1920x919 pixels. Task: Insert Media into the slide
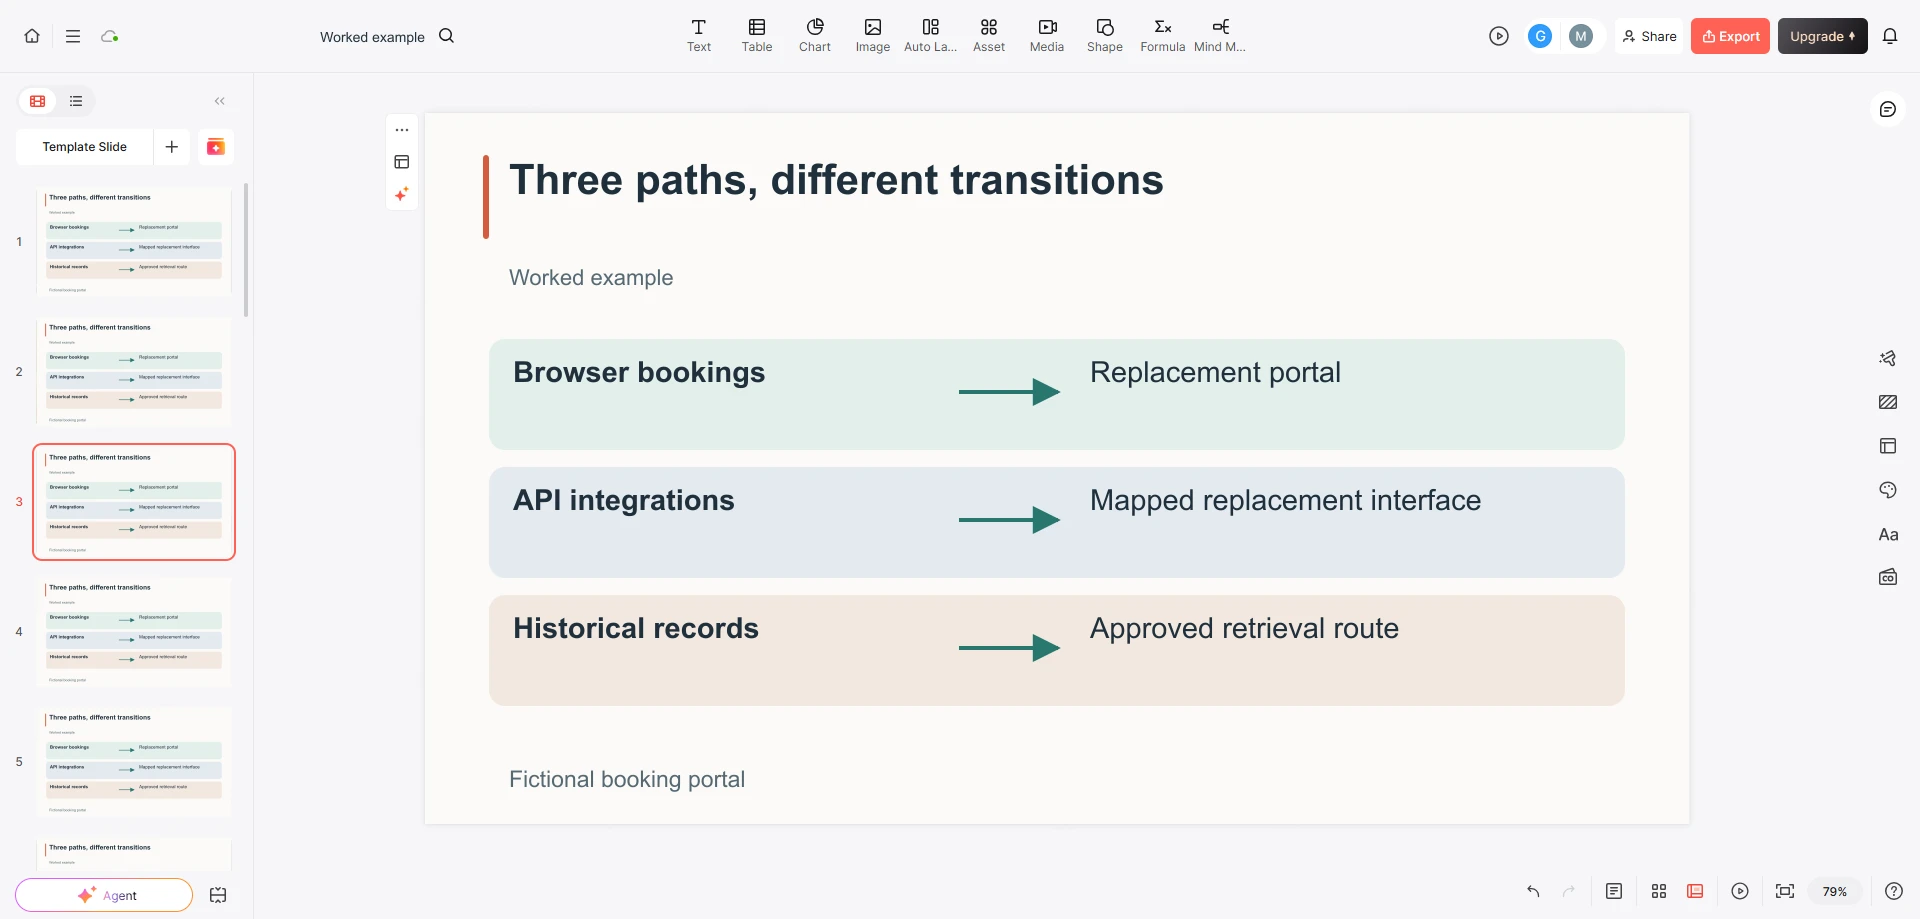tap(1047, 36)
